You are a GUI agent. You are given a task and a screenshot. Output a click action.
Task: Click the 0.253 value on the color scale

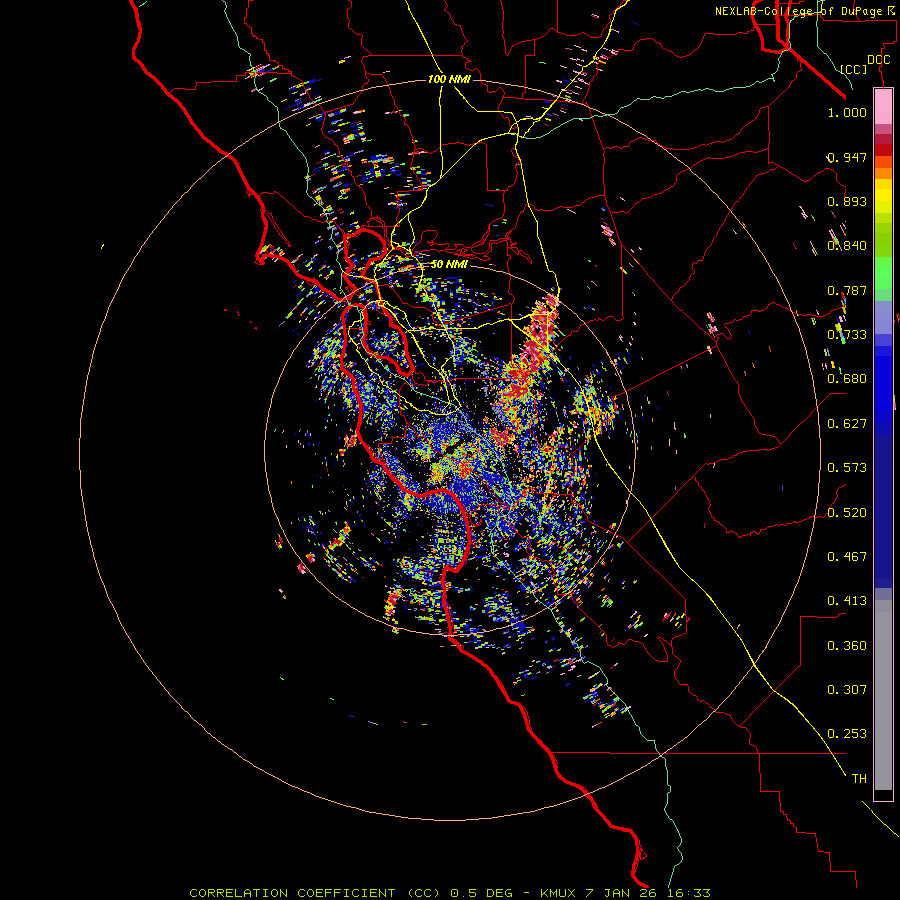pos(847,734)
